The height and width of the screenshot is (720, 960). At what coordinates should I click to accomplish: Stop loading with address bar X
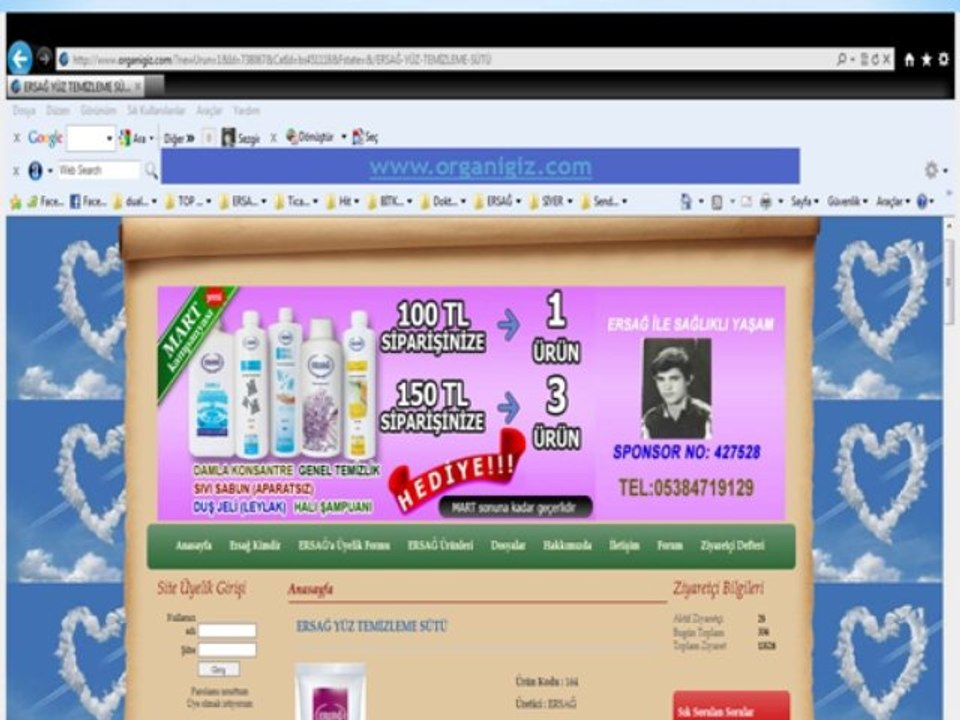[887, 59]
